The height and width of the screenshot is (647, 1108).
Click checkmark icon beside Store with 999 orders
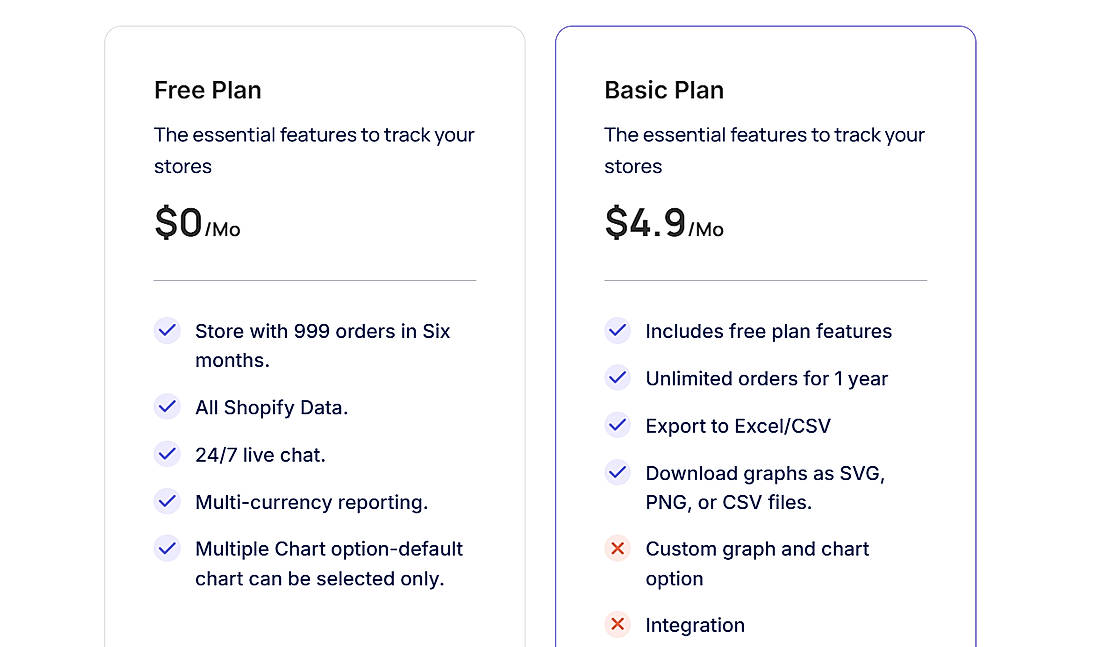(167, 331)
